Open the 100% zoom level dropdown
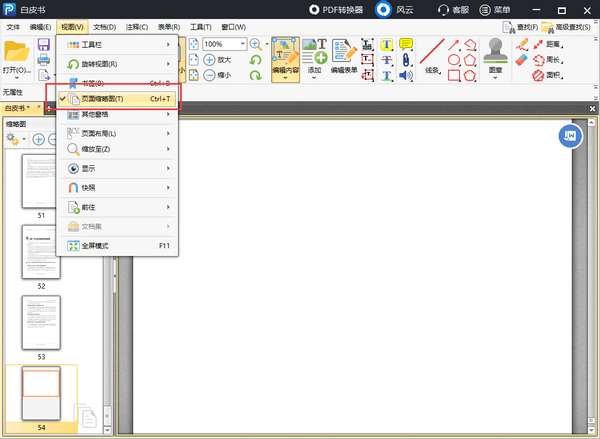 242,44
